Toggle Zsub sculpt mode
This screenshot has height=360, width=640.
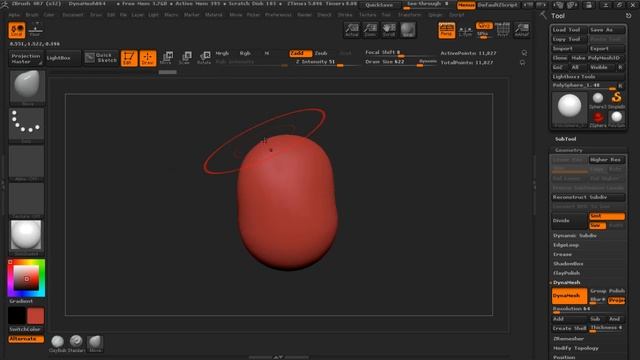[x=321, y=53]
